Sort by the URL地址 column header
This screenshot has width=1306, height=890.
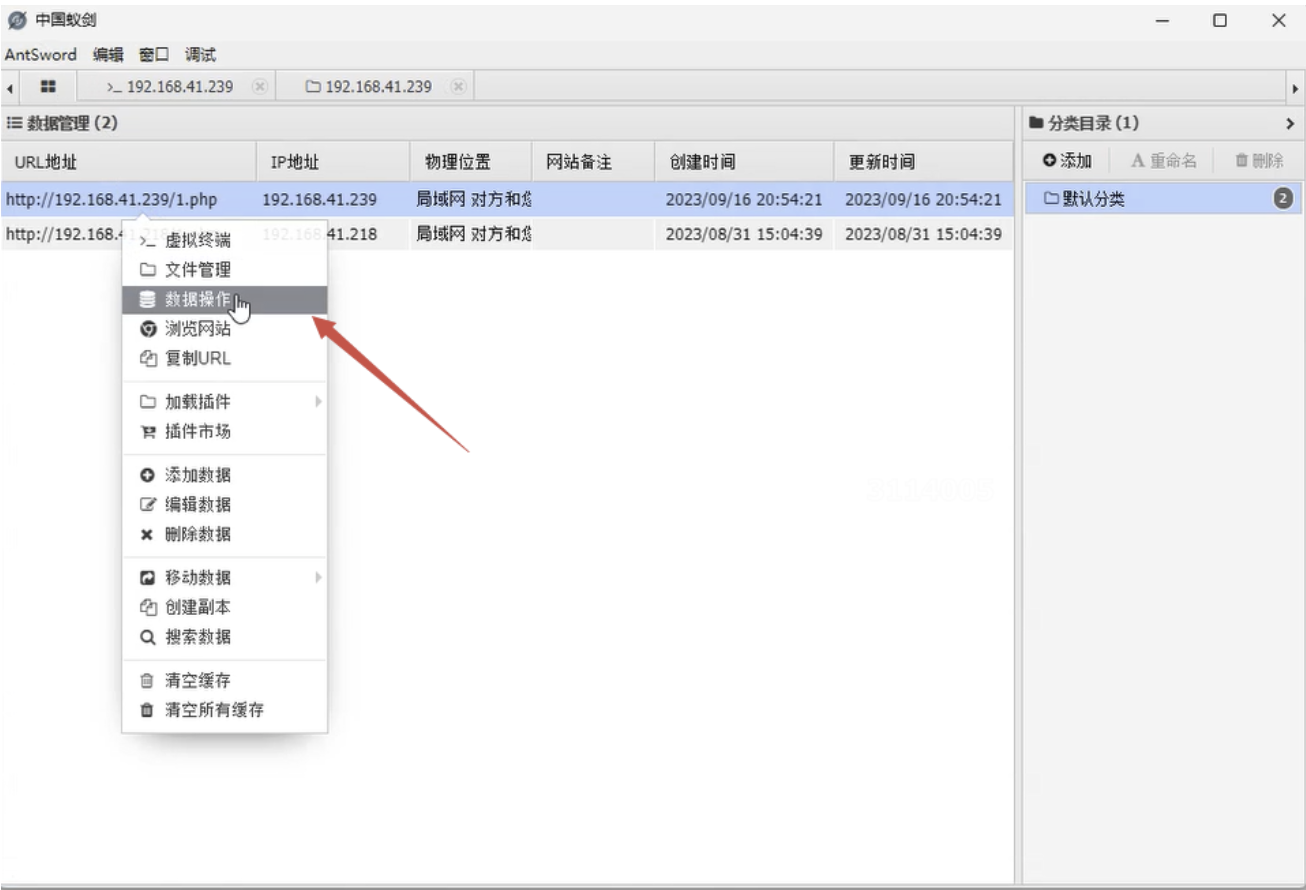(x=128, y=162)
